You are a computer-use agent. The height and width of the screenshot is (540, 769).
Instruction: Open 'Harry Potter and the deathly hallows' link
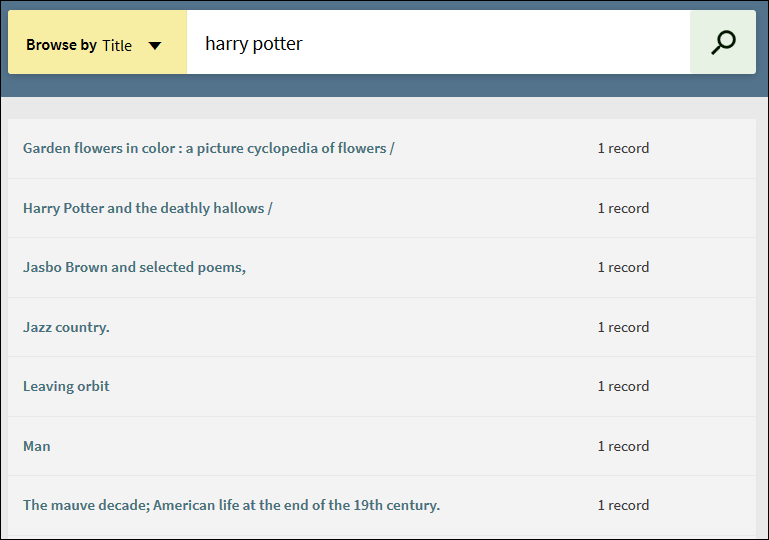147,208
